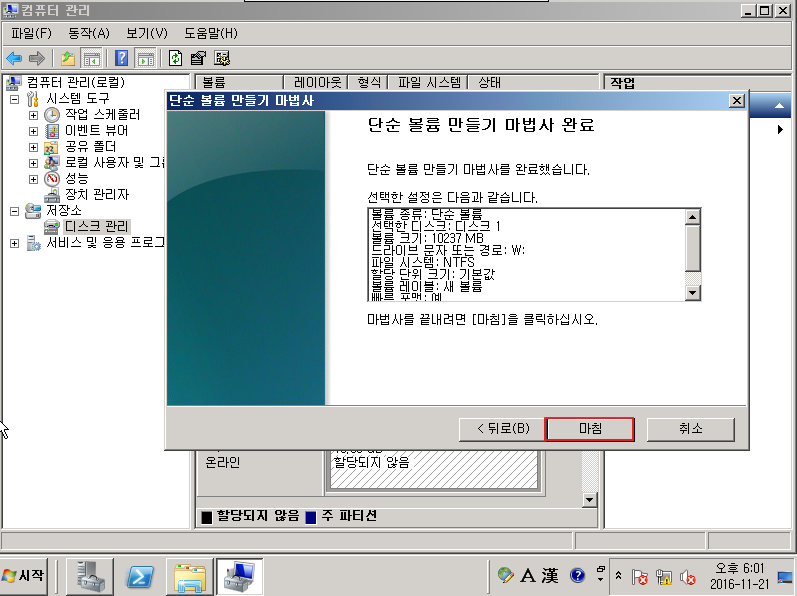Collapse the 작업 pane section arrow
The height and width of the screenshot is (596, 797).
(779, 106)
